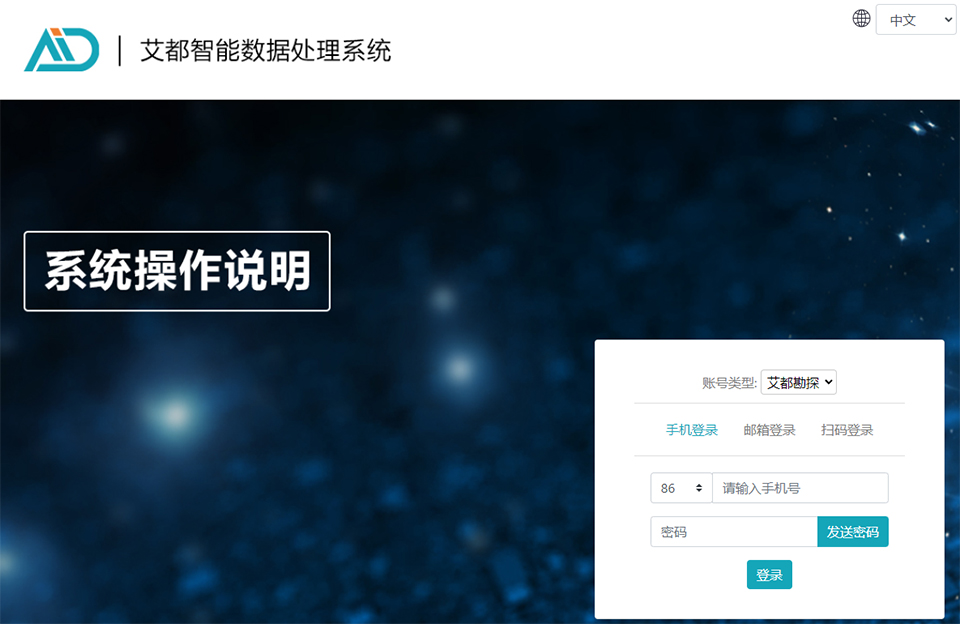The width and height of the screenshot is (960, 624).
Task: Expand the 账号类型 dropdown showing 艾都勘探
Action: (x=798, y=382)
